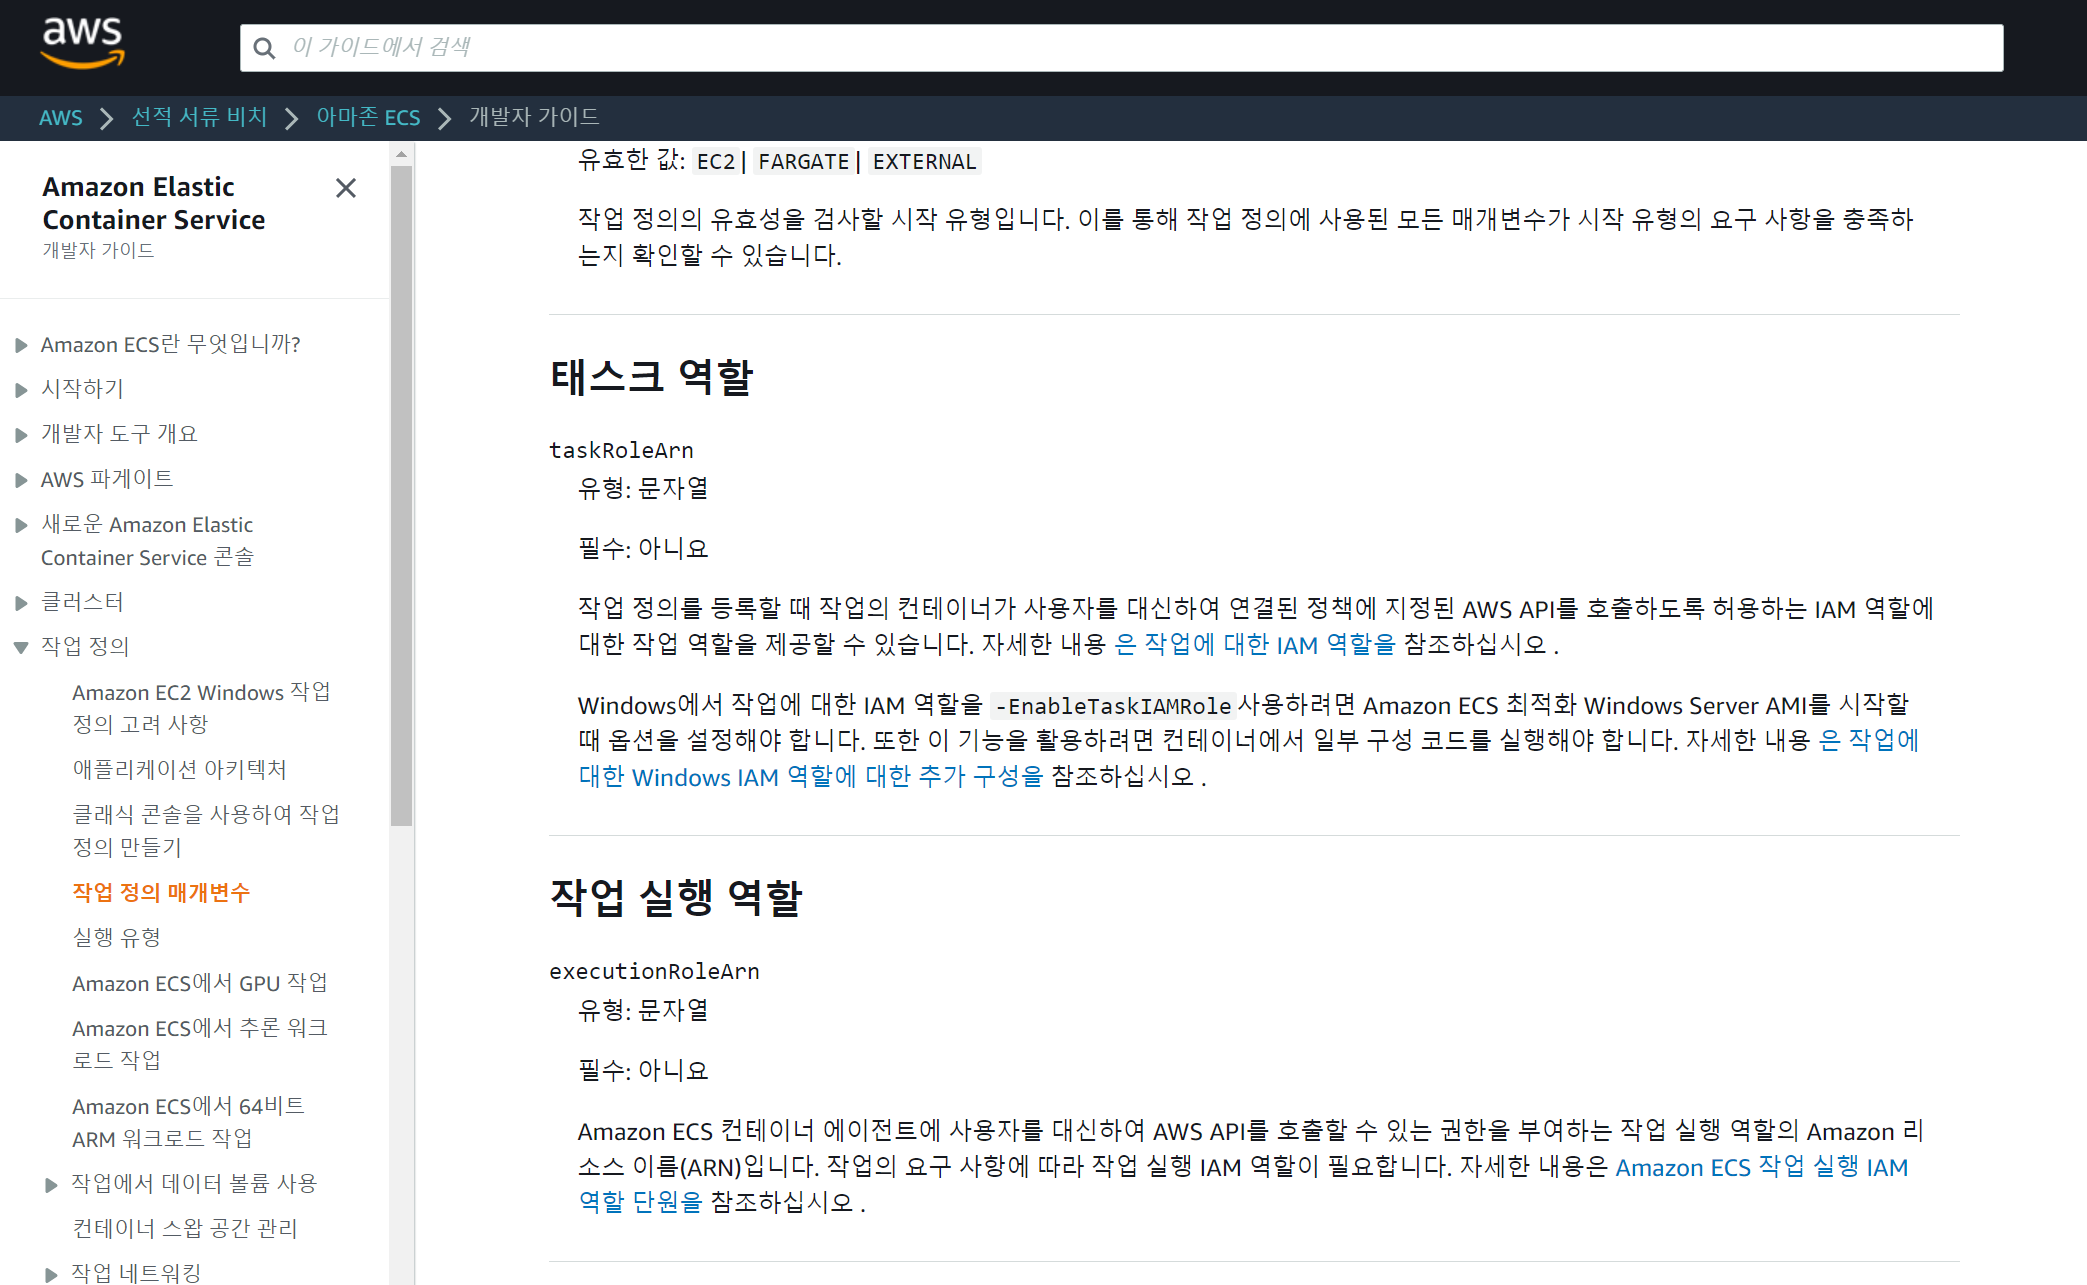
Task: Click the search magnifier icon
Action: [264, 48]
